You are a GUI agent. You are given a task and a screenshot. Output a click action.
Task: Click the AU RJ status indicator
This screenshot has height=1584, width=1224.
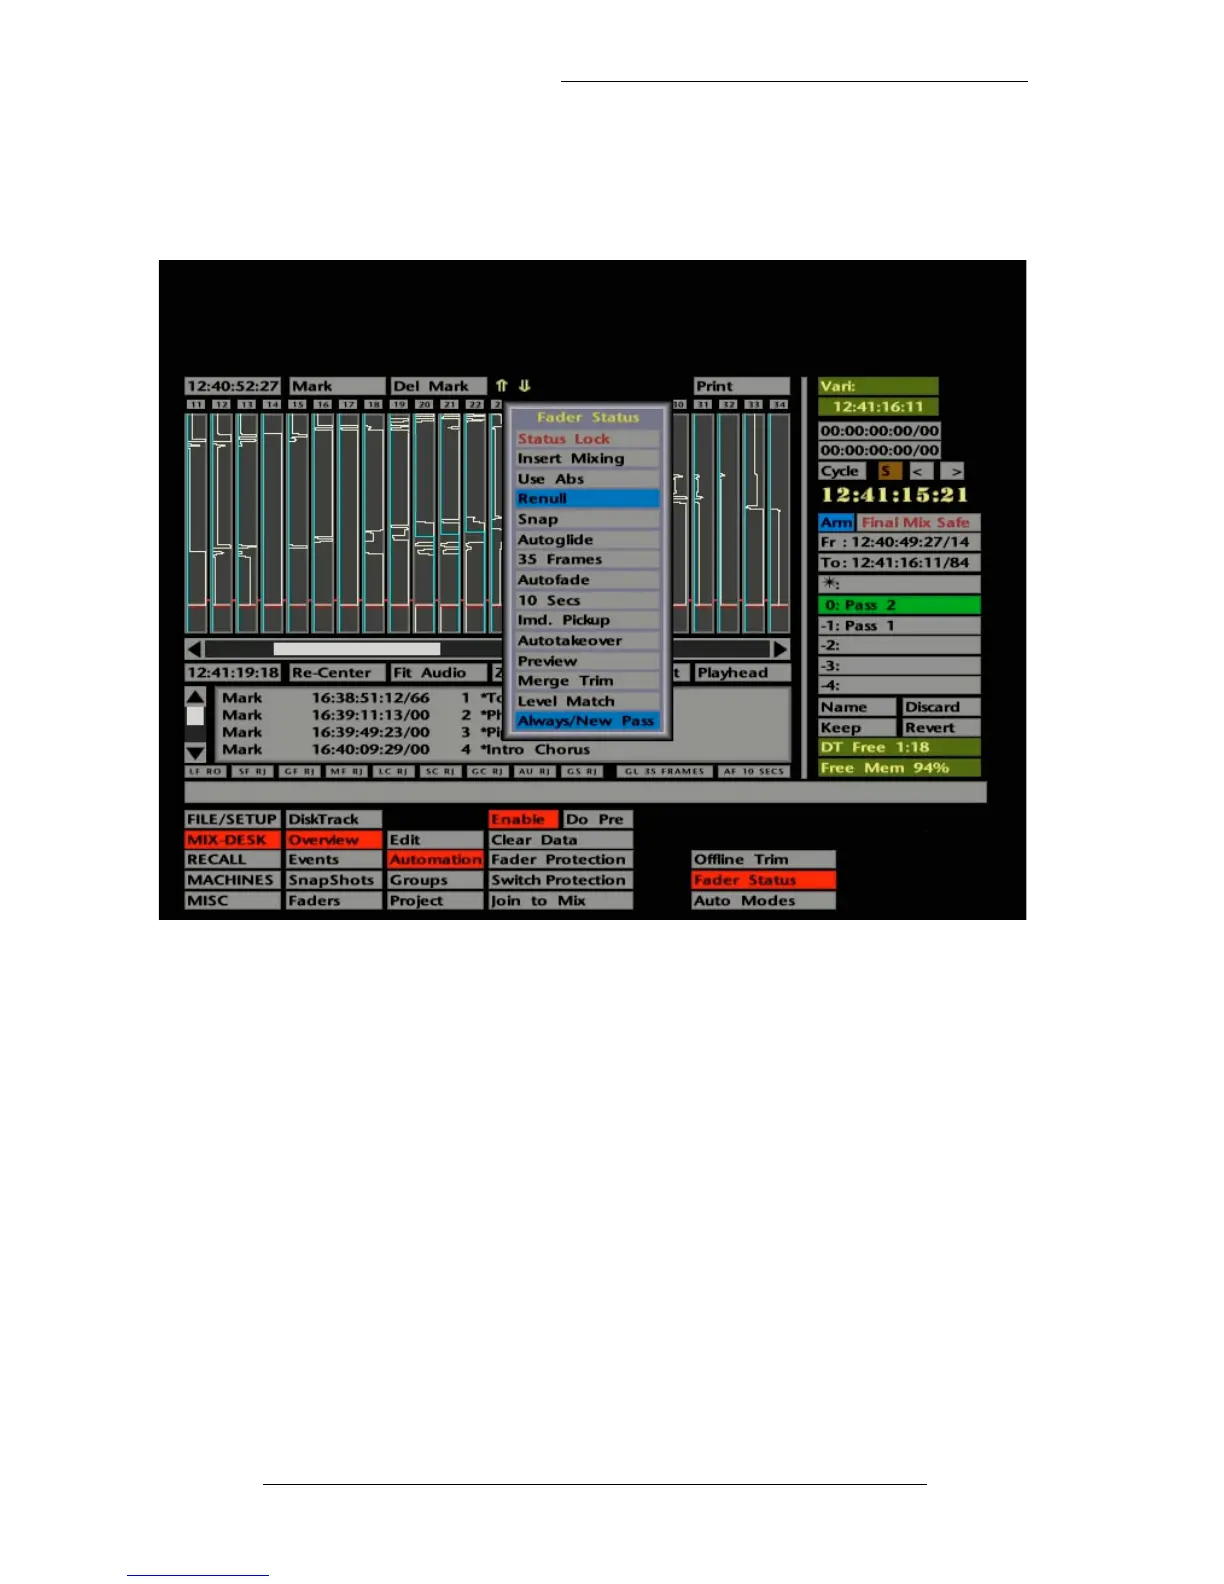point(535,771)
